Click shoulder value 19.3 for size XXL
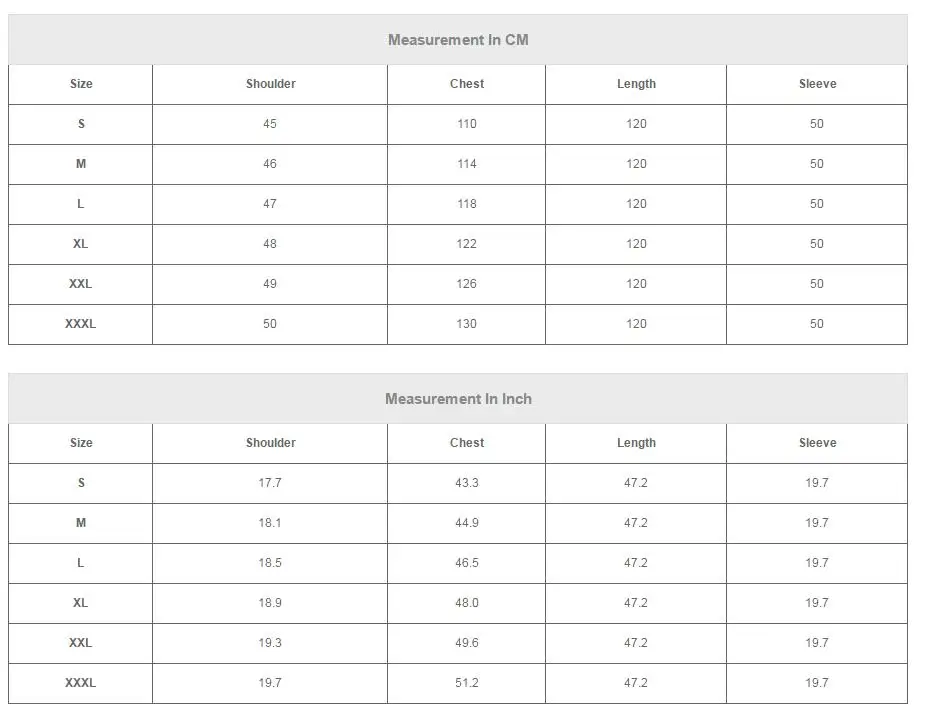 pos(270,643)
